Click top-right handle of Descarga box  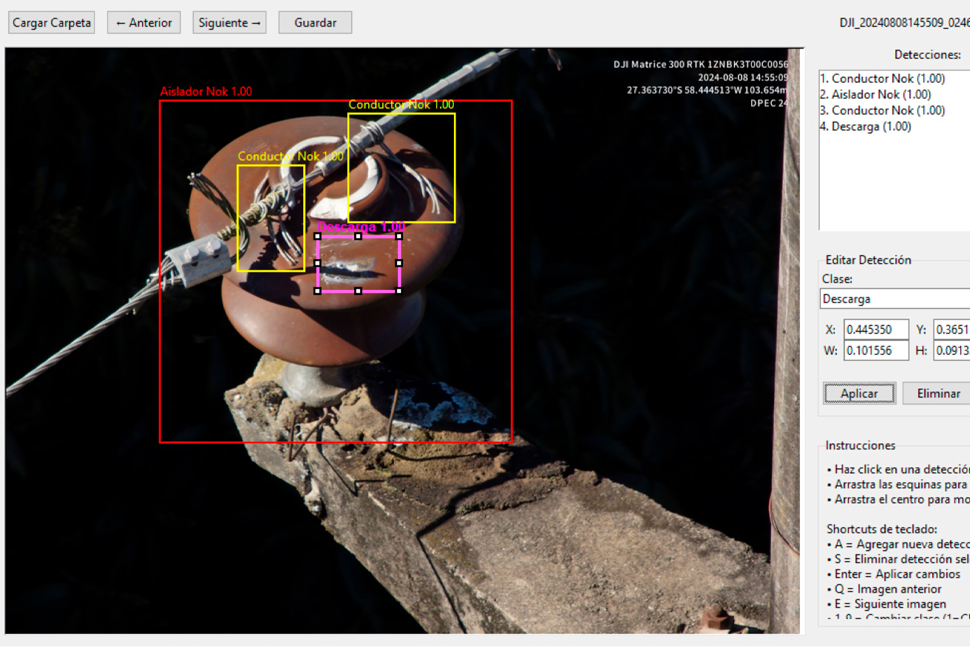pos(399,236)
